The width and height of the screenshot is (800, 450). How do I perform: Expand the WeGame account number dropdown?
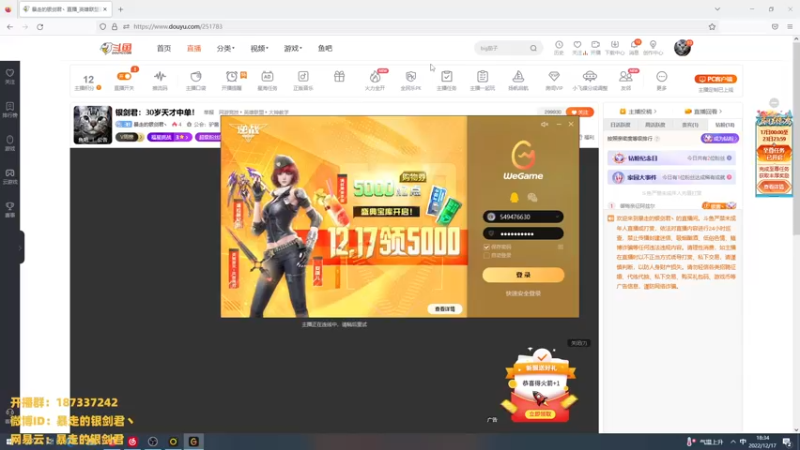pyautogui.click(x=557, y=217)
